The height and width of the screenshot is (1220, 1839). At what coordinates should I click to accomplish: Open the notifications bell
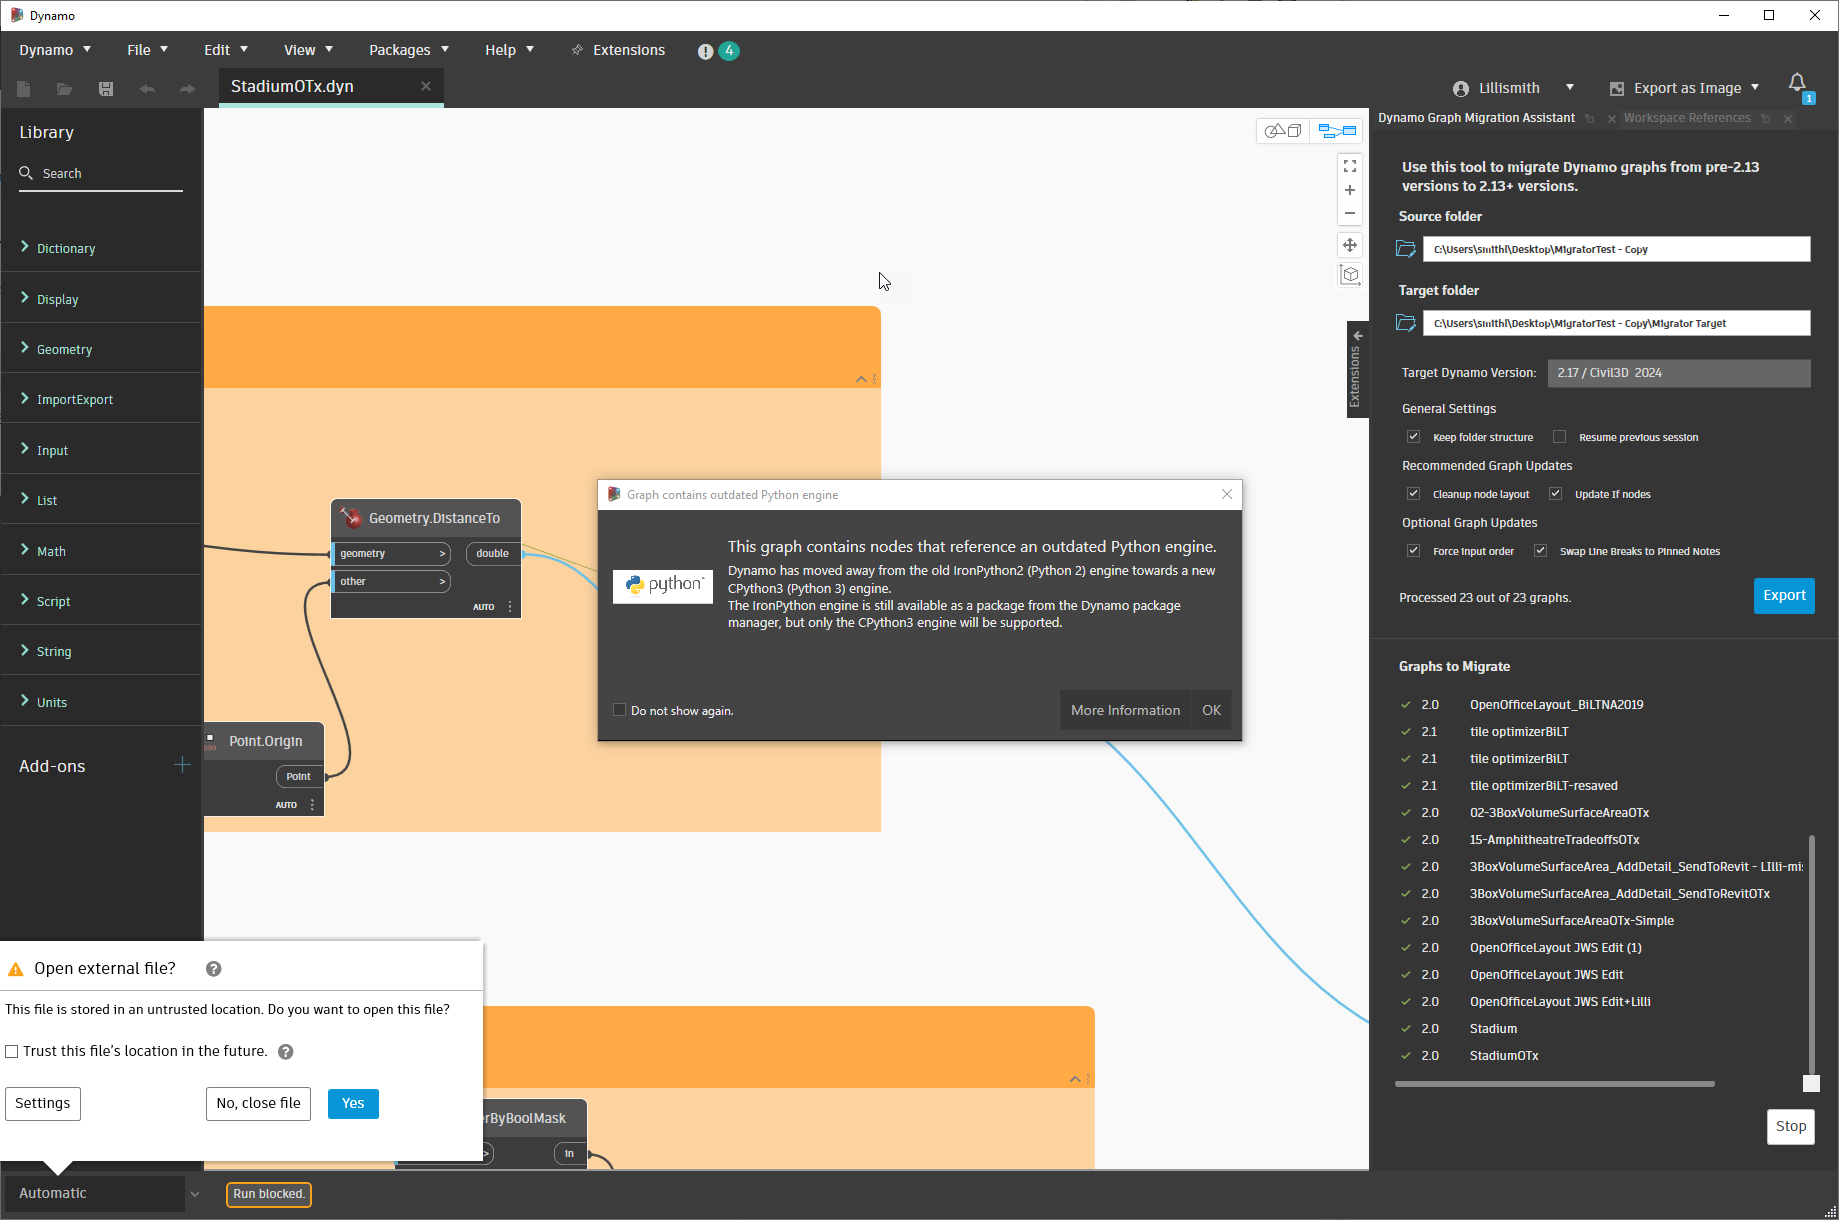pos(1797,84)
